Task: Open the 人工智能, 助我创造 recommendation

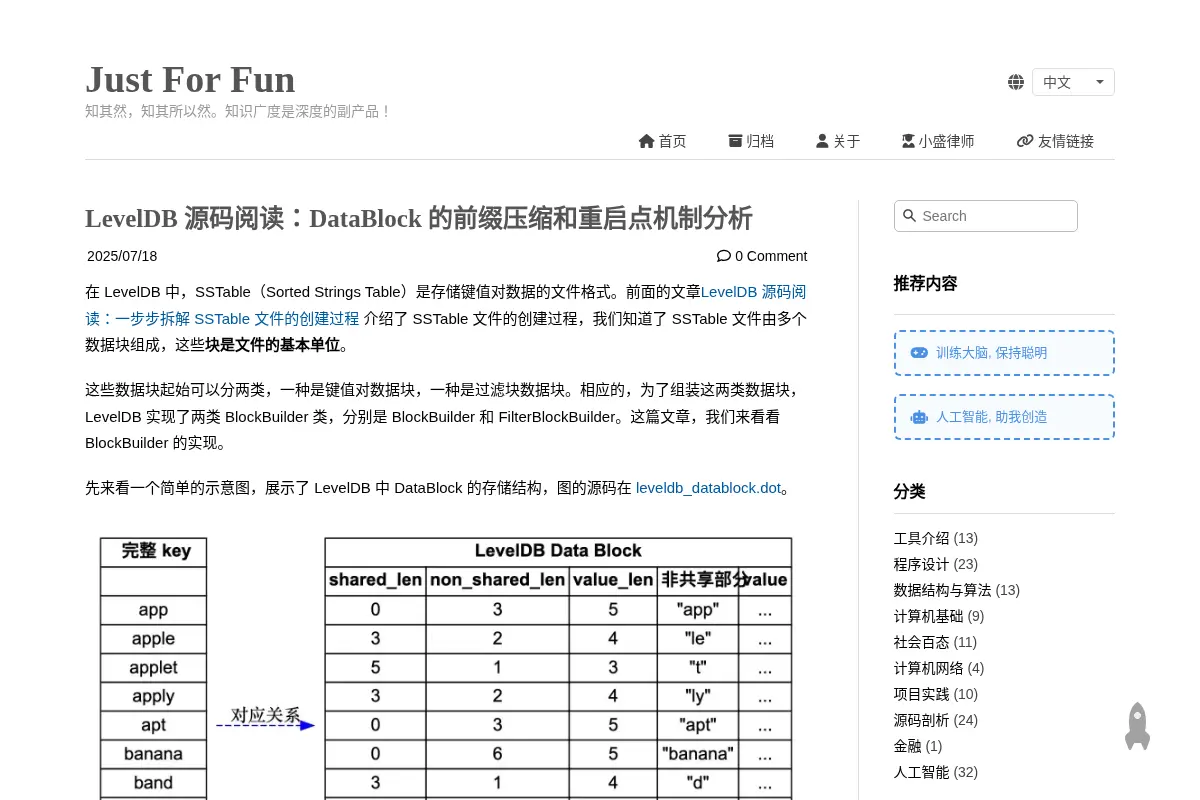Action: (x=1004, y=417)
